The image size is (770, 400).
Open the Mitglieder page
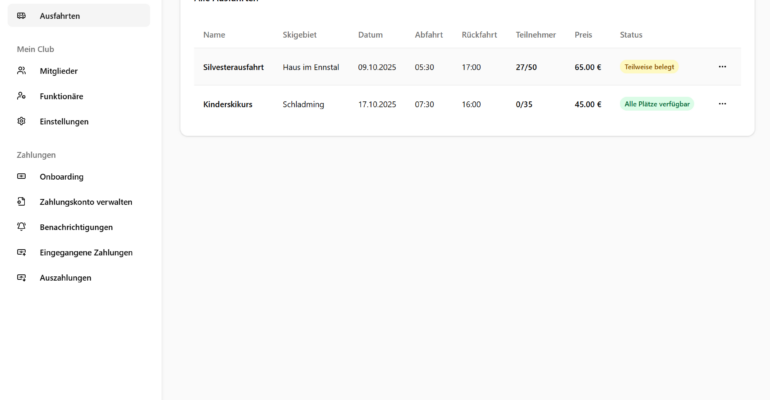click(58, 71)
